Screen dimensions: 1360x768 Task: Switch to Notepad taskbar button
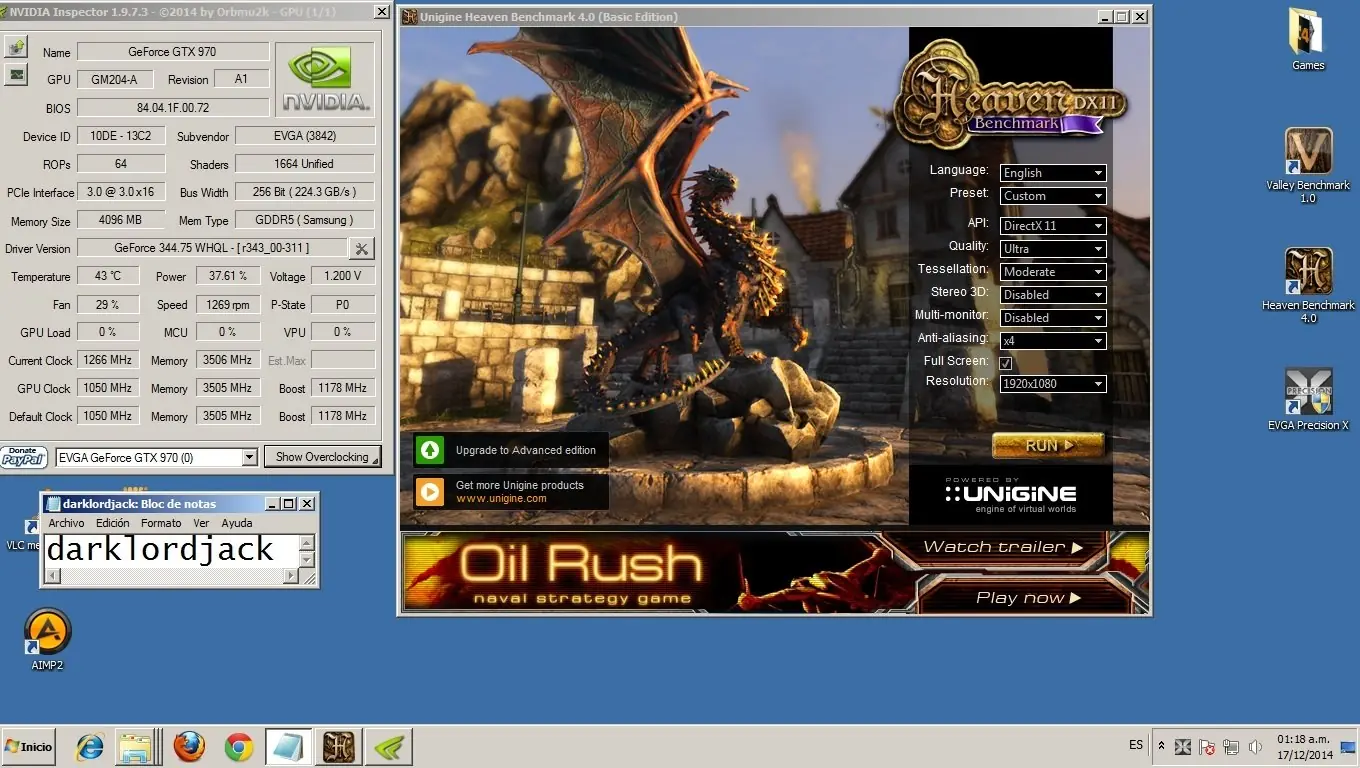pyautogui.click(x=288, y=747)
